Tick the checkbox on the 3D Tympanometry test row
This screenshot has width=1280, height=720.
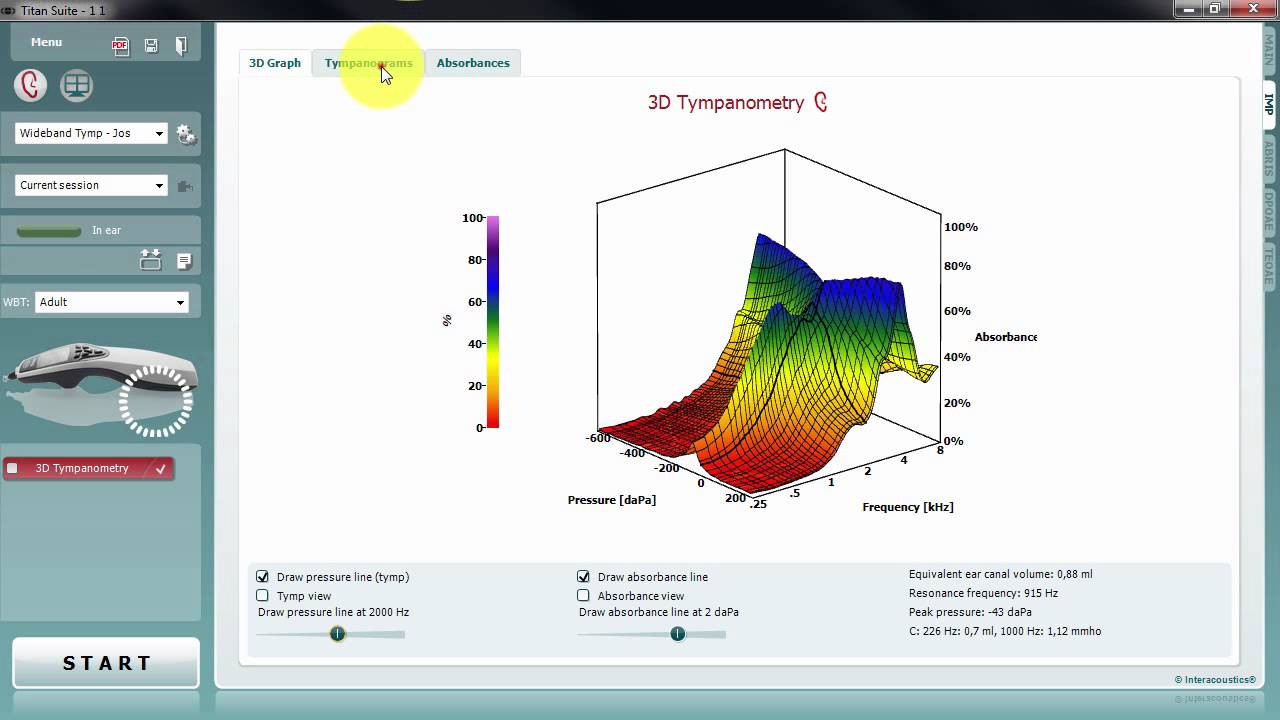[12, 468]
